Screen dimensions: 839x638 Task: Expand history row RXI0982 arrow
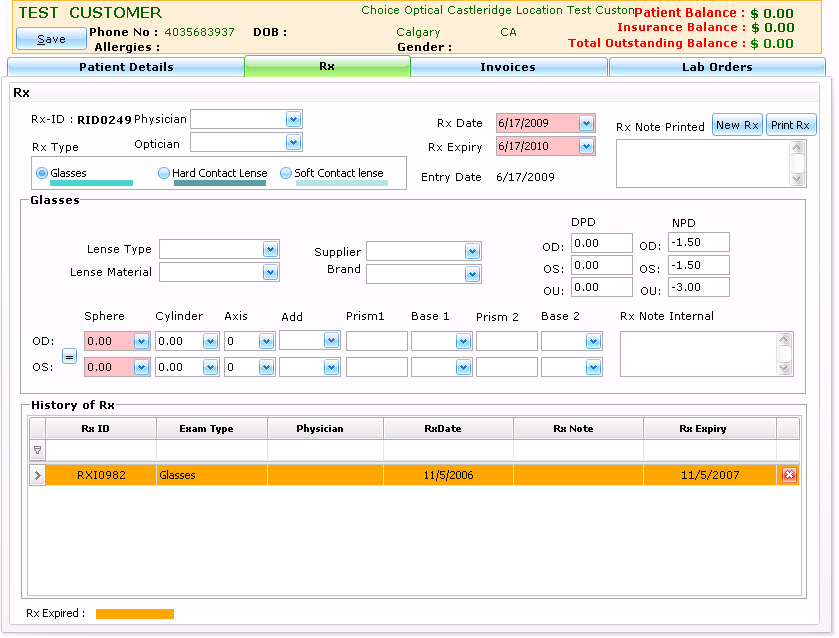pos(37,475)
